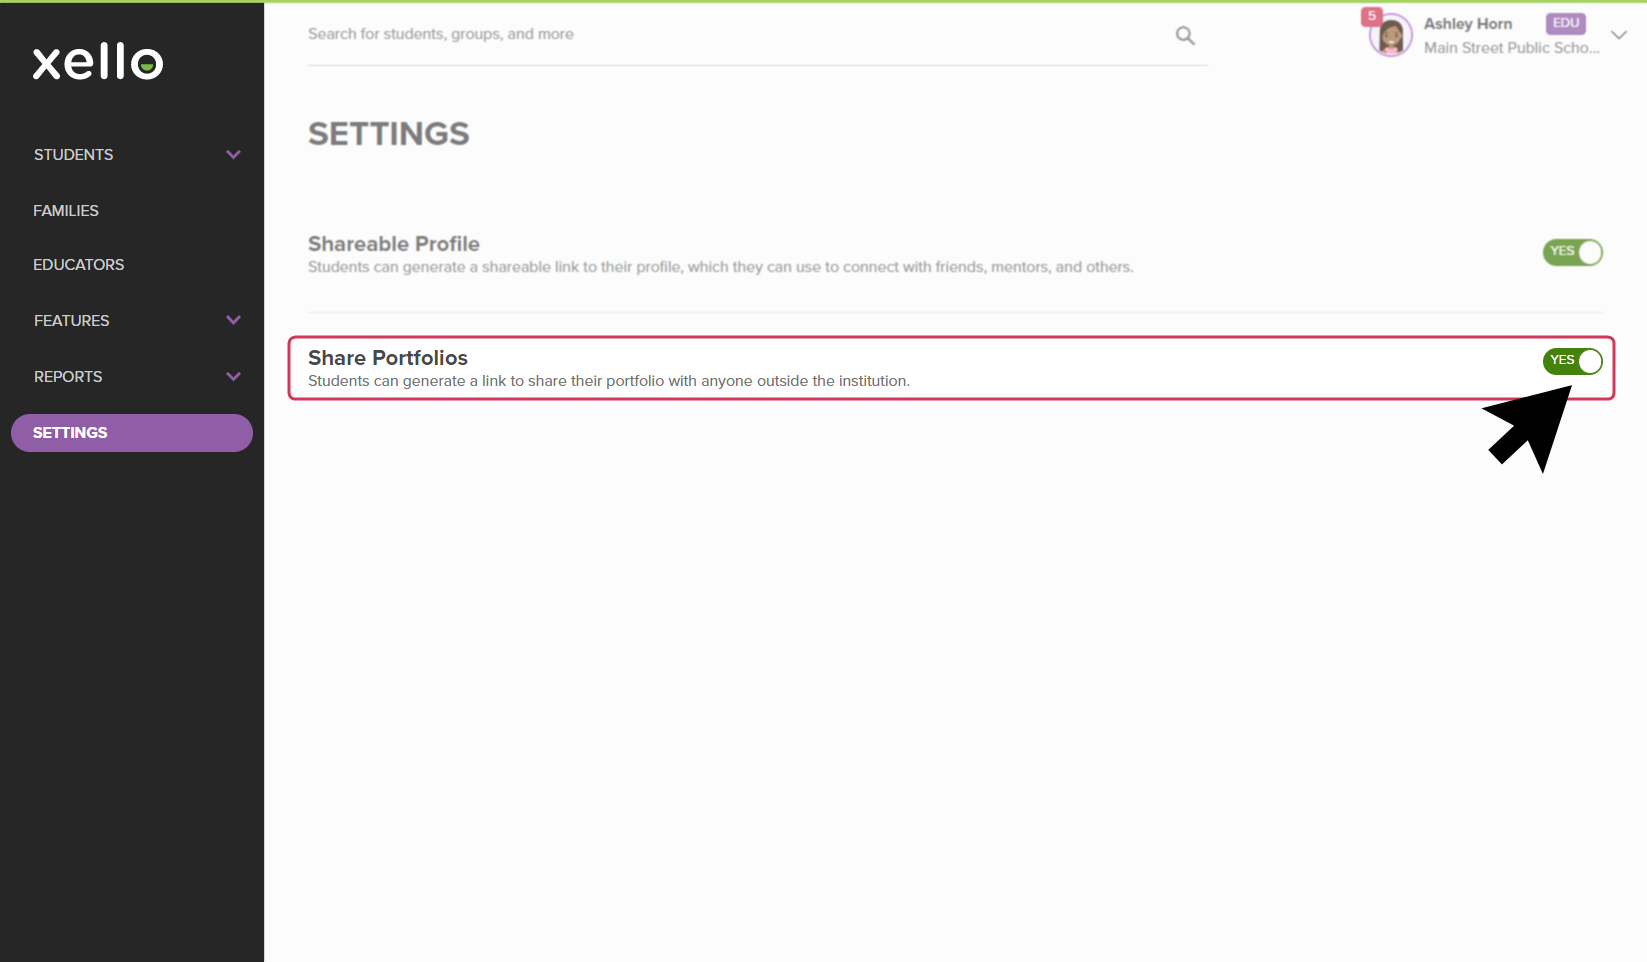1647x962 pixels.
Task: Click the Ashley Horn user name
Action: click(1467, 24)
